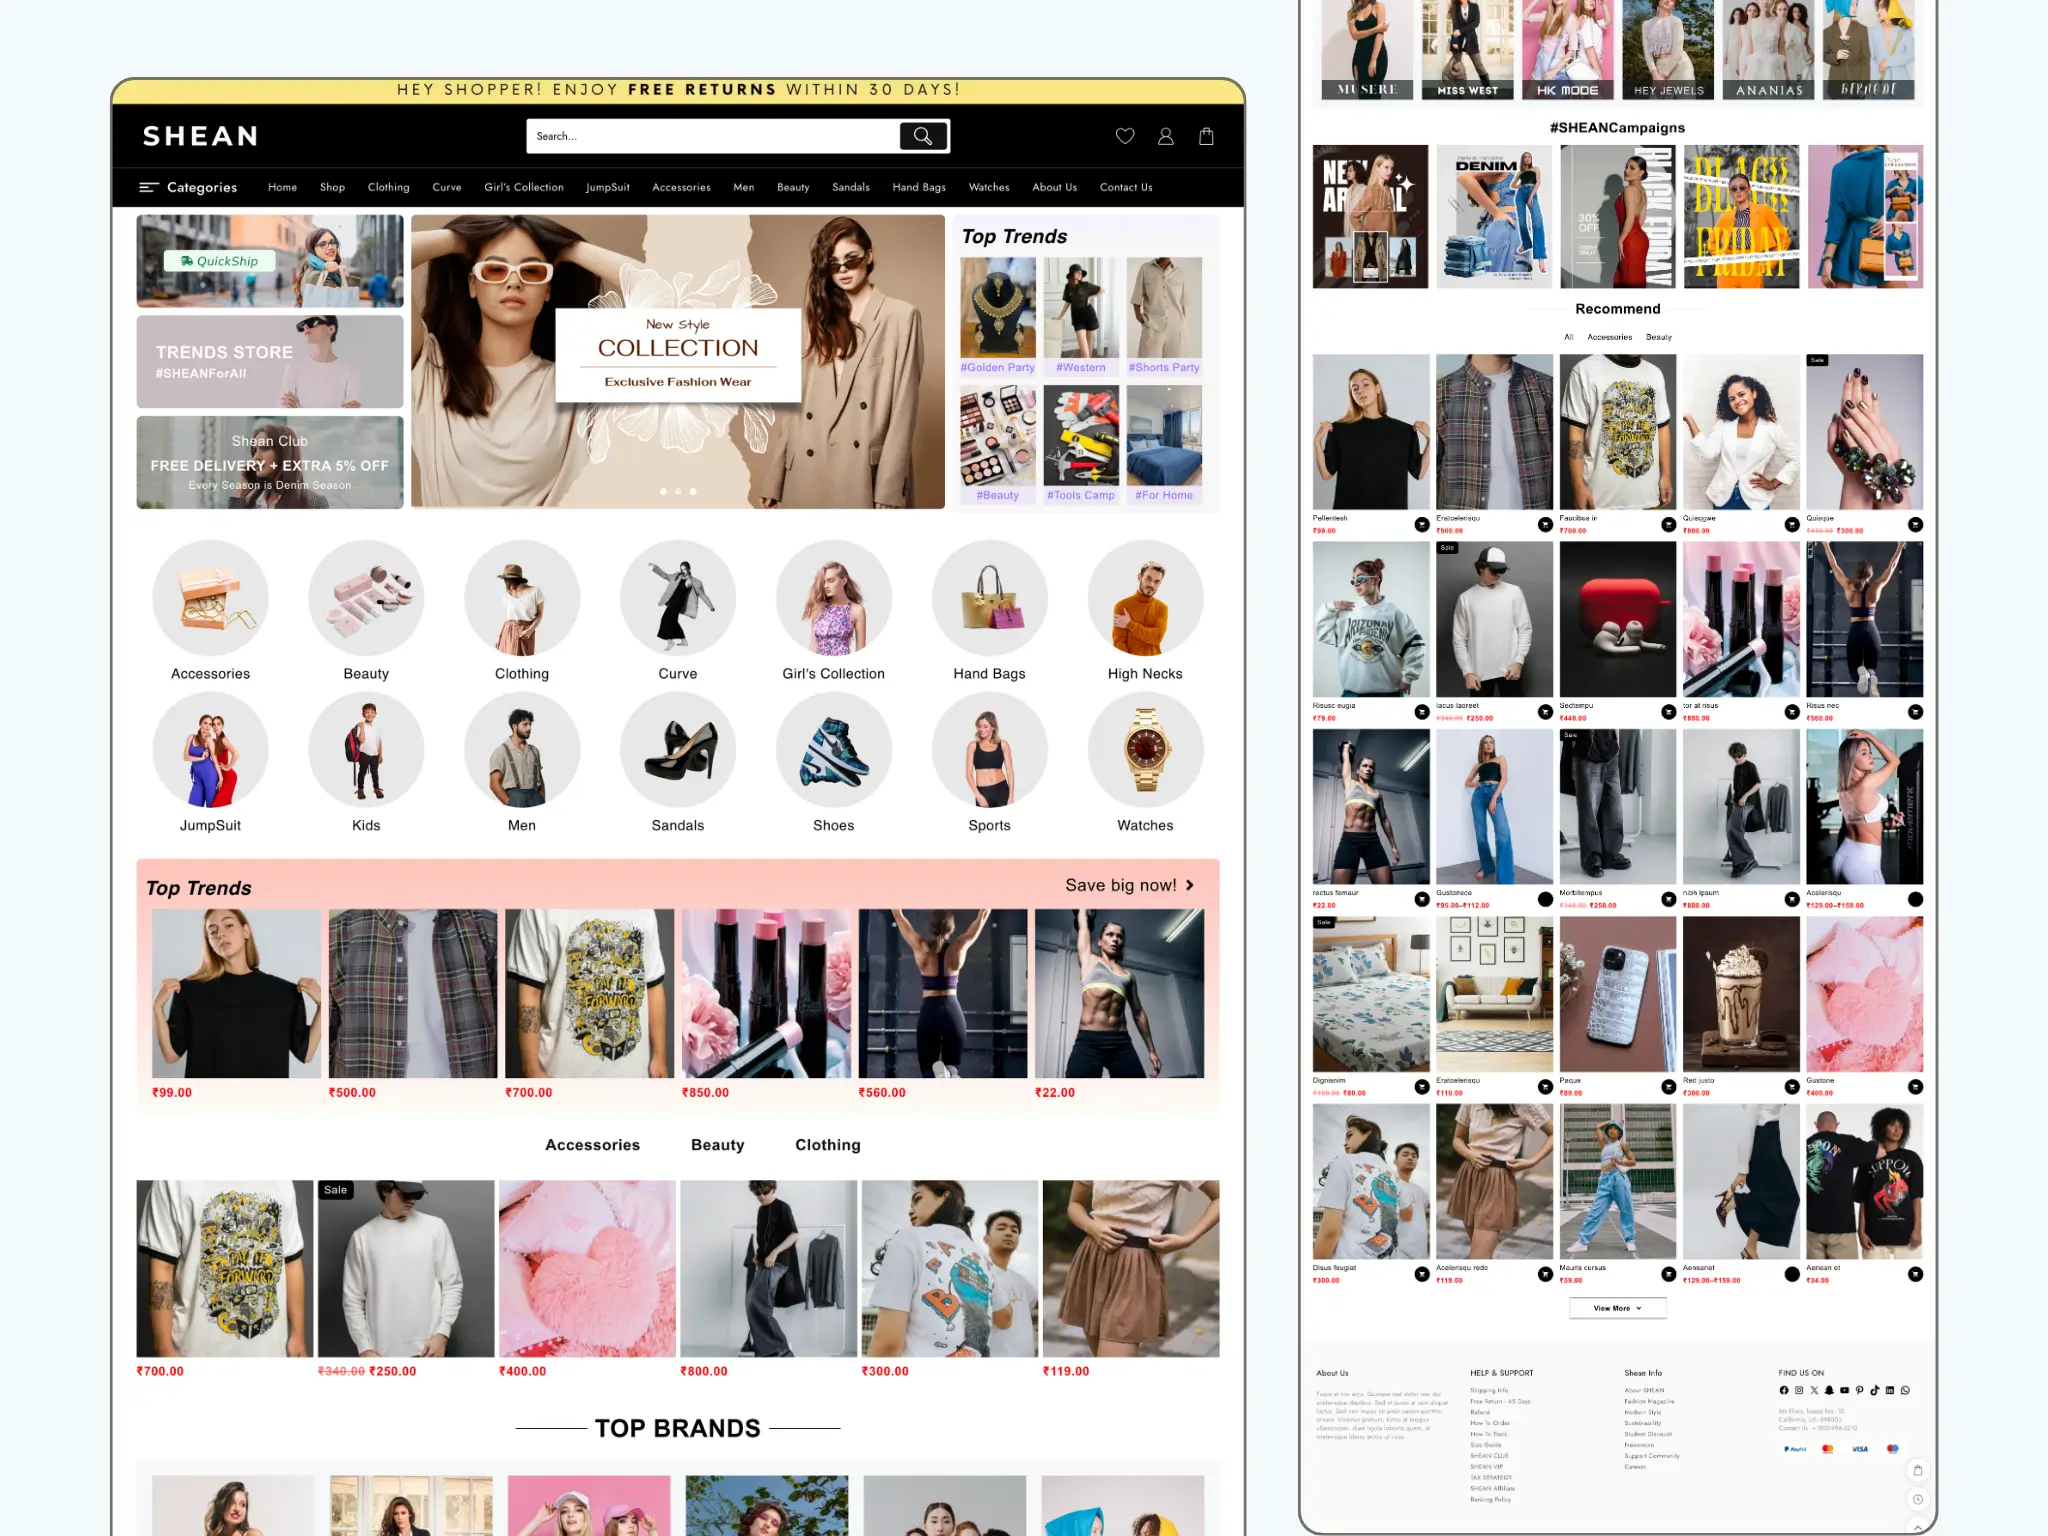Click the Save big now link
The height and width of the screenshot is (1536, 2048).
tap(1121, 885)
